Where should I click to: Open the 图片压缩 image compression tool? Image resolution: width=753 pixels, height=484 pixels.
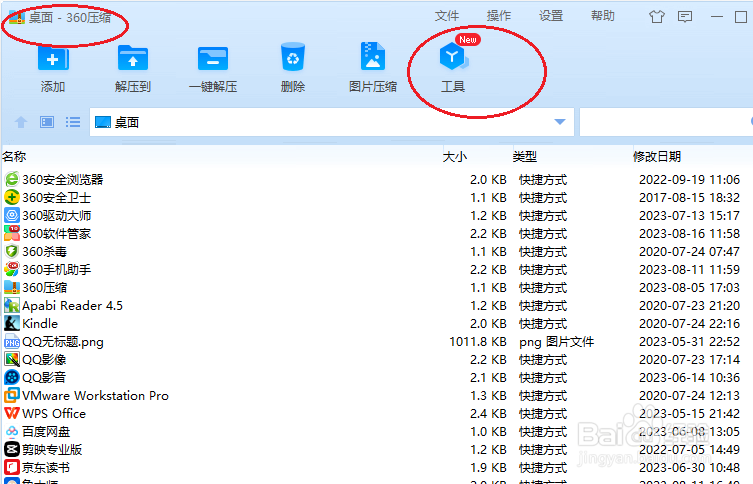click(373, 57)
